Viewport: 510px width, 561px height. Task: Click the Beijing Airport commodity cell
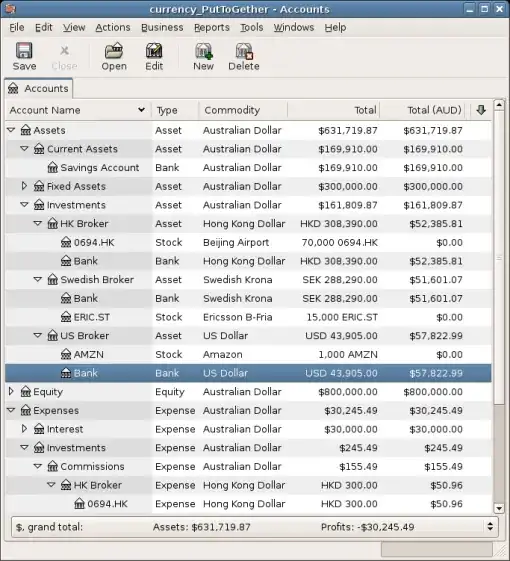[x=236, y=243]
